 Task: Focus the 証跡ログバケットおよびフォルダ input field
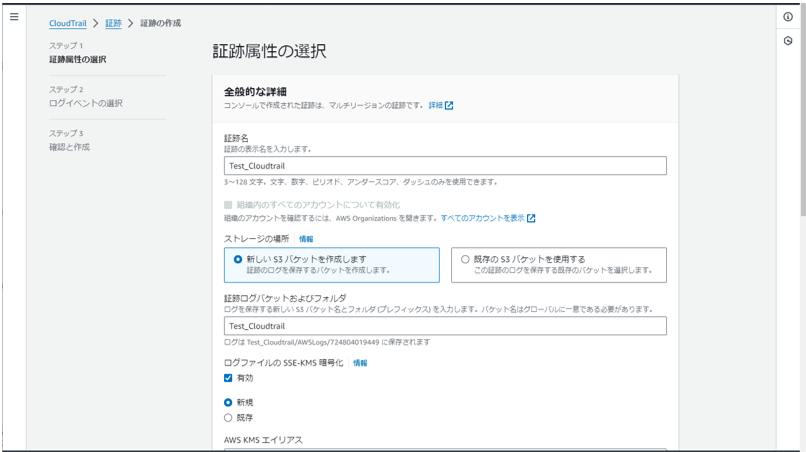[445, 326]
